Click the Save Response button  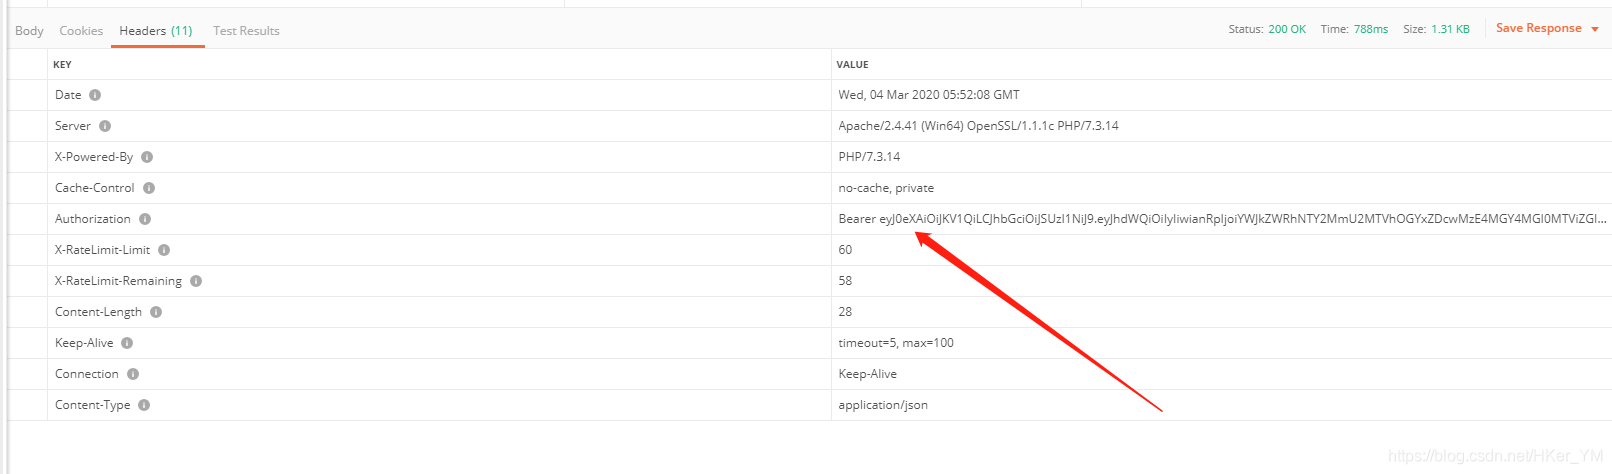point(1538,28)
